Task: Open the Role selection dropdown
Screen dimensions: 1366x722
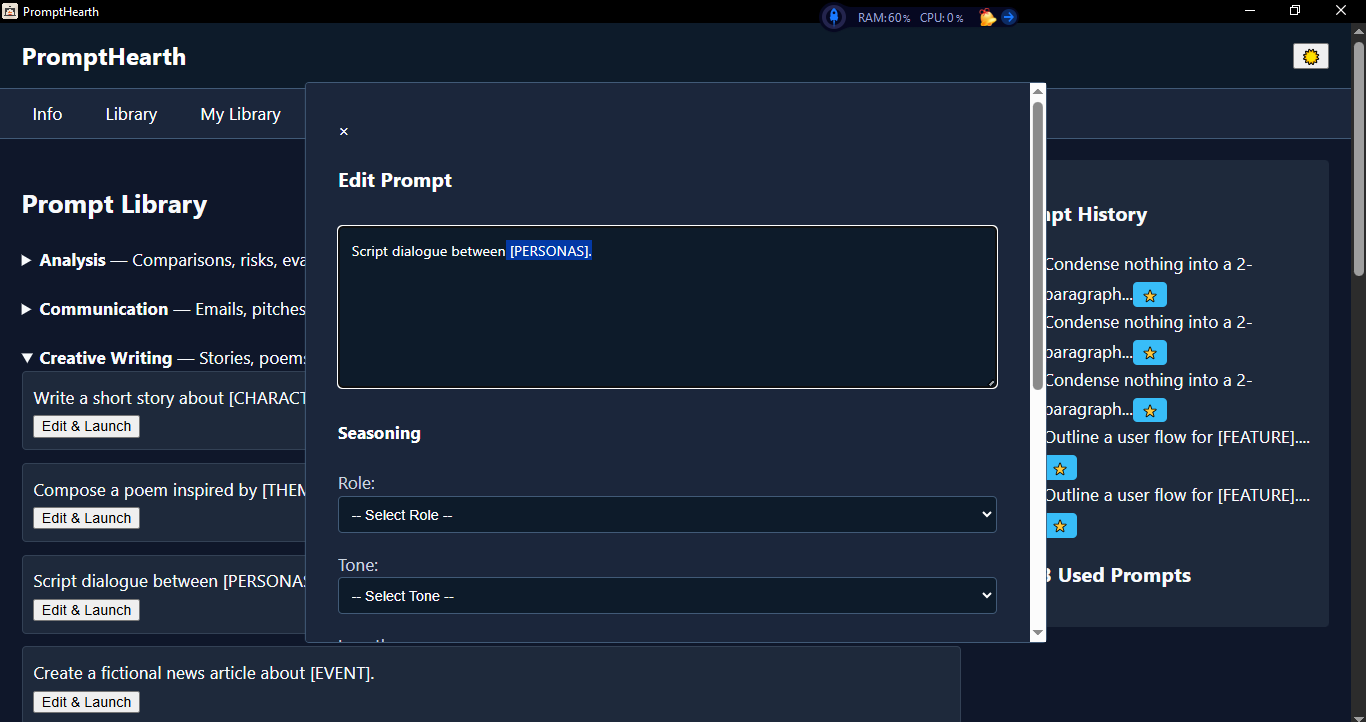Action: pos(667,514)
